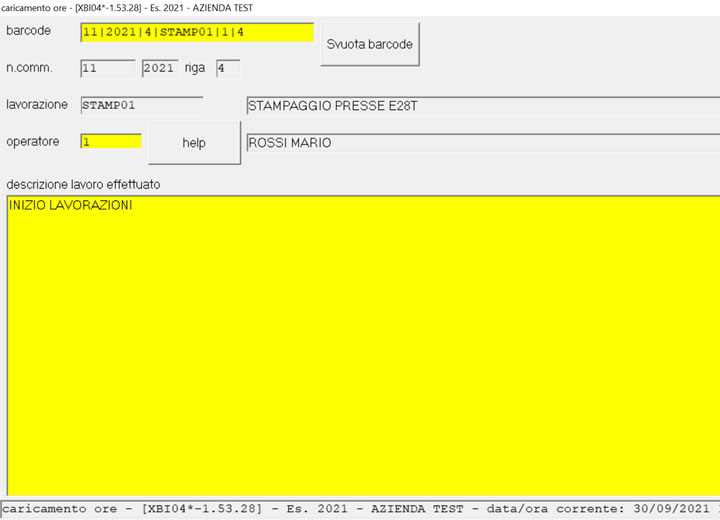This screenshot has width=720, height=520.
Task: Click the window title bar 'caricamento ore'
Action: click(x=126, y=8)
